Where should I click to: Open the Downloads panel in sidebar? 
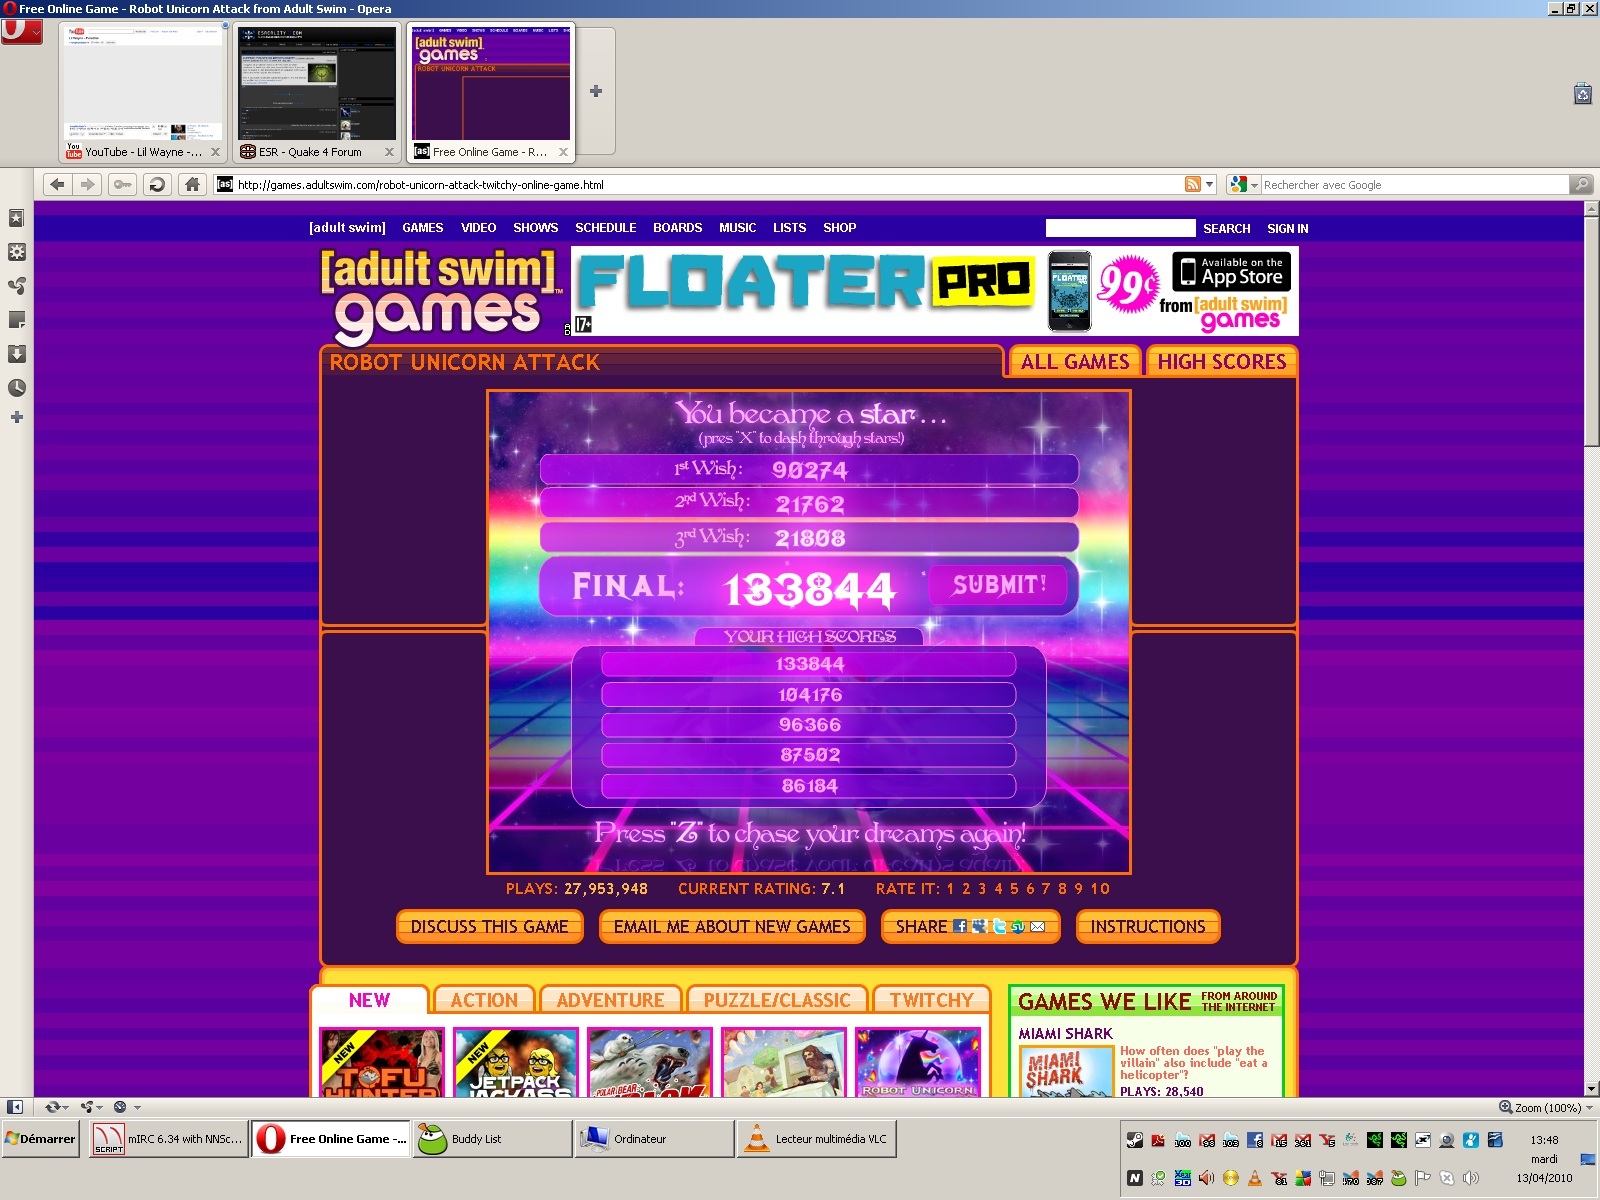coord(16,354)
